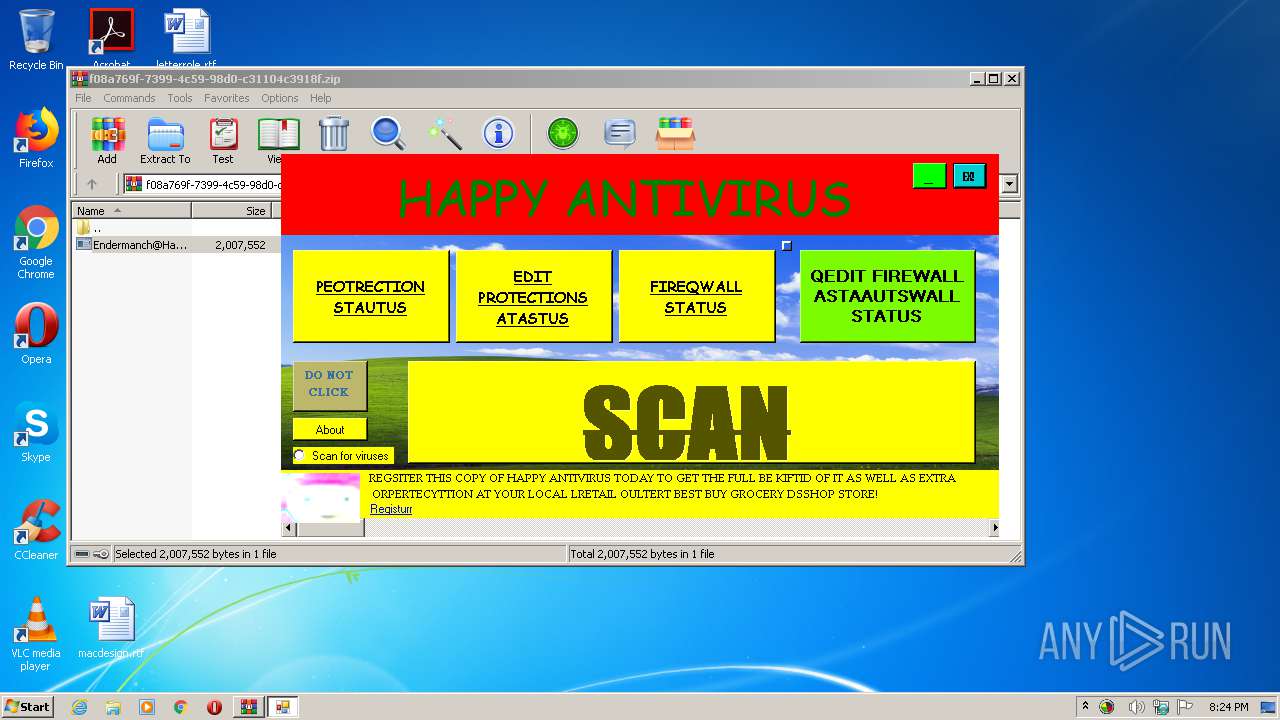Click the horizontal scrollbar right arrow
This screenshot has width=1280, height=720.
click(x=994, y=528)
